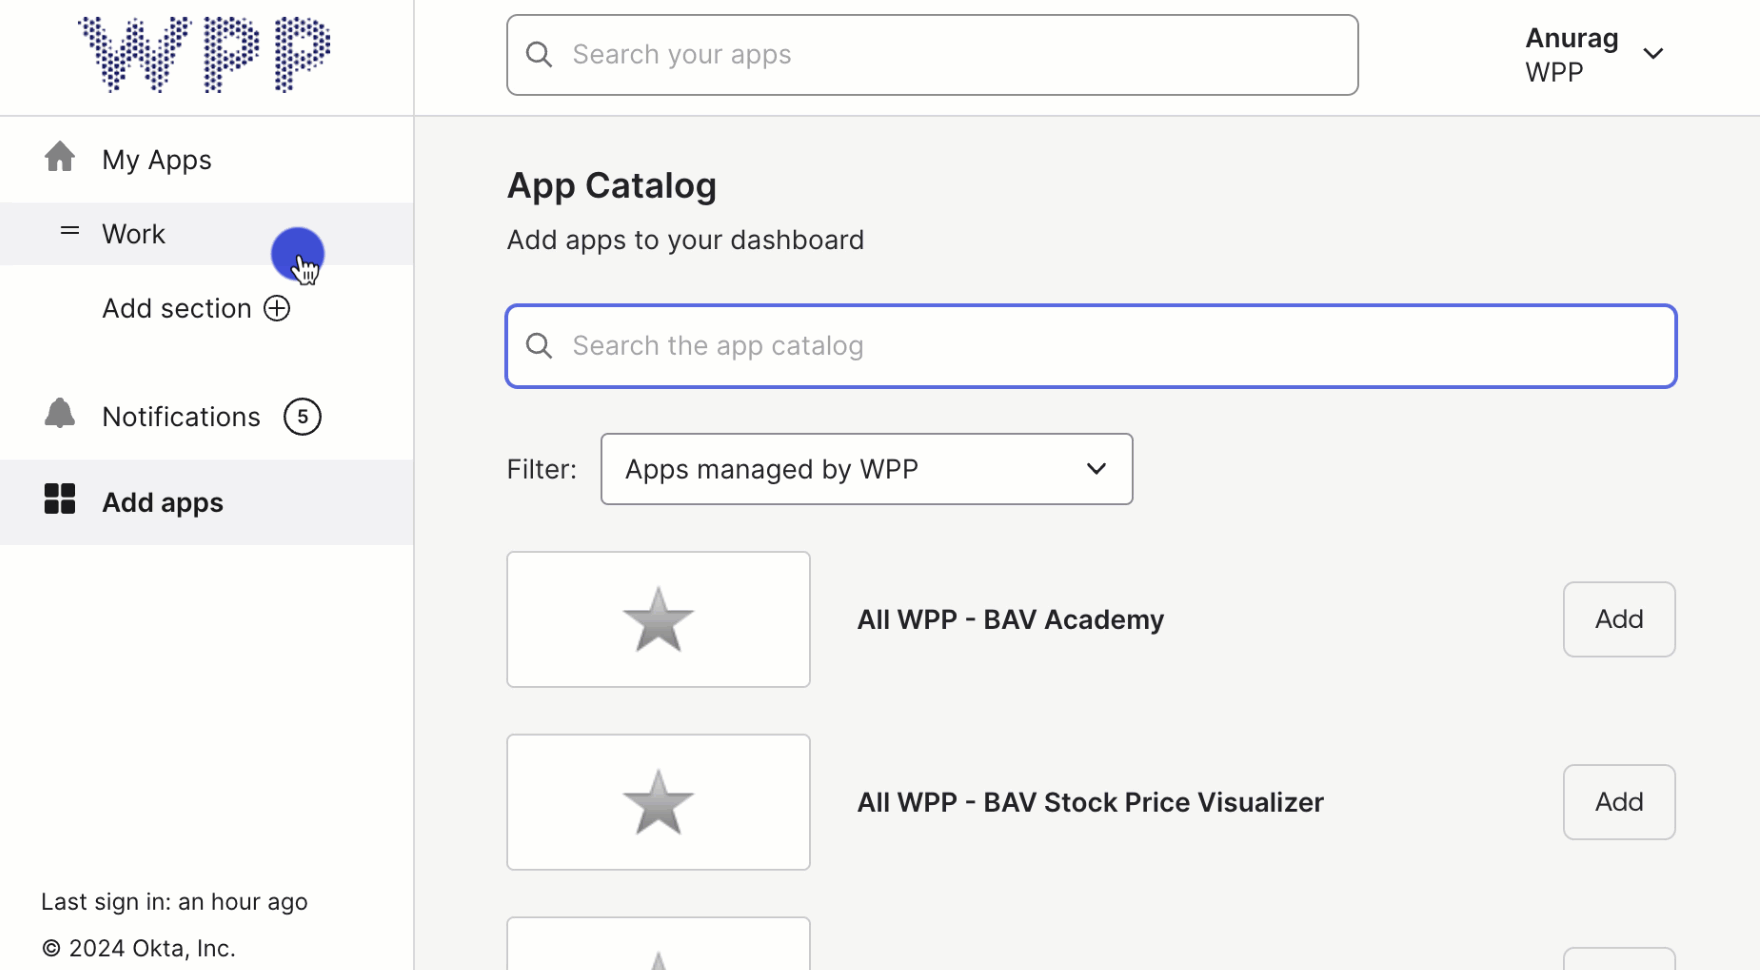Click the magnifier icon in top search bar
The image size is (1760, 970).
pyautogui.click(x=539, y=55)
